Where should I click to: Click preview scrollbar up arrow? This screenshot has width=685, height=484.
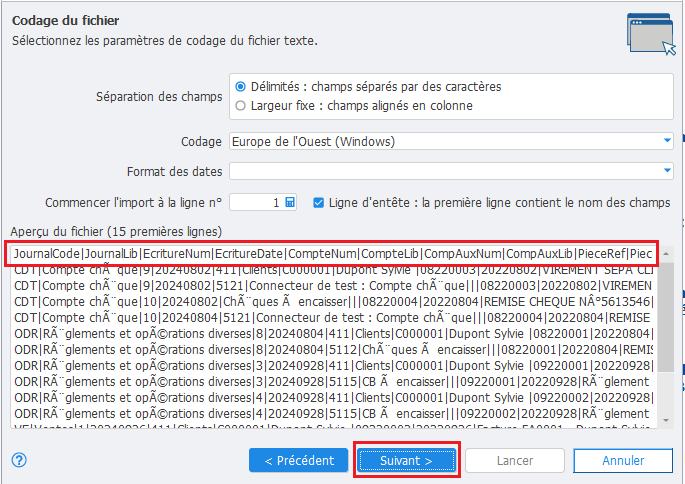point(666,253)
